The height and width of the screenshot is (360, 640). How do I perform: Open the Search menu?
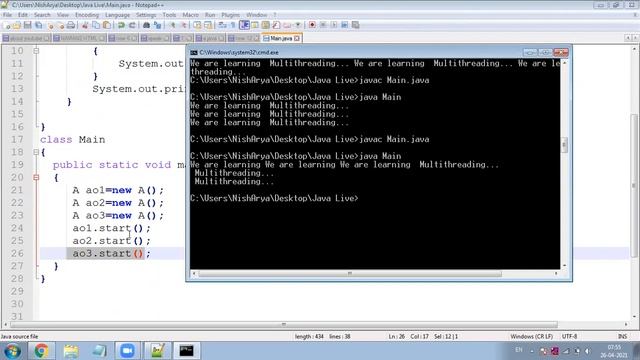42,15
